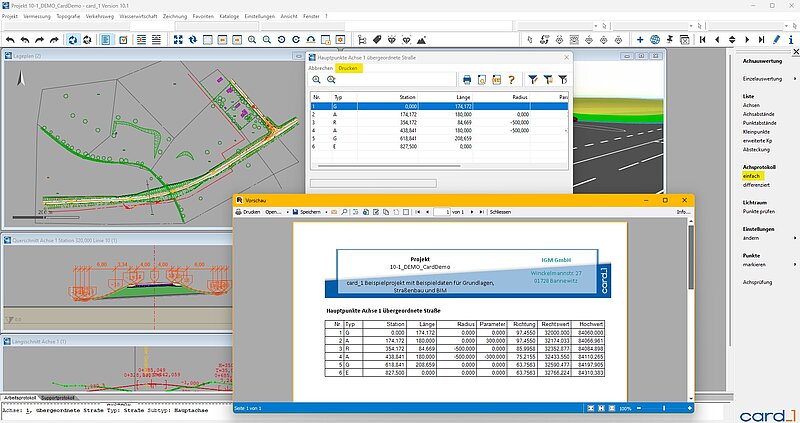
Task: Jump to last station with skip-forward arrow
Action: [x=761, y=39]
